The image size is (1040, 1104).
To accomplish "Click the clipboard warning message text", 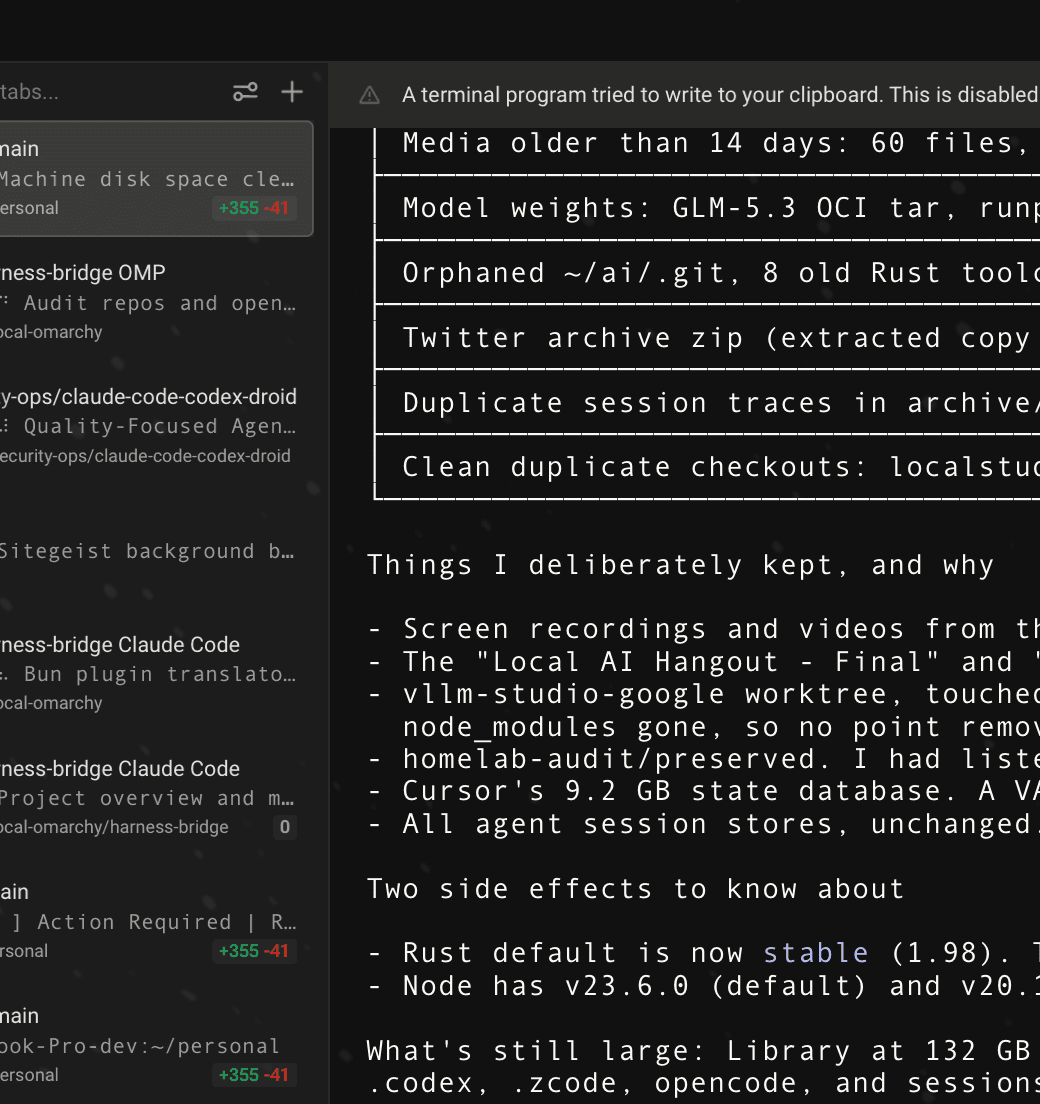I will (x=720, y=95).
